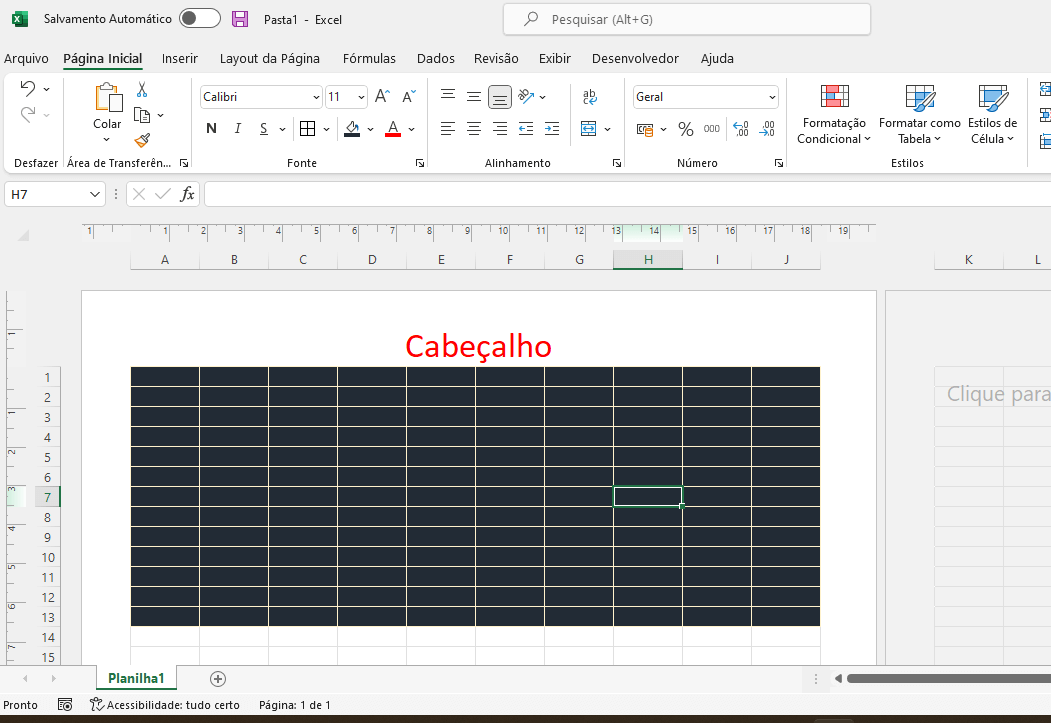1051x723 pixels.
Task: Toggle wrap text ab icon
Action: (590, 96)
